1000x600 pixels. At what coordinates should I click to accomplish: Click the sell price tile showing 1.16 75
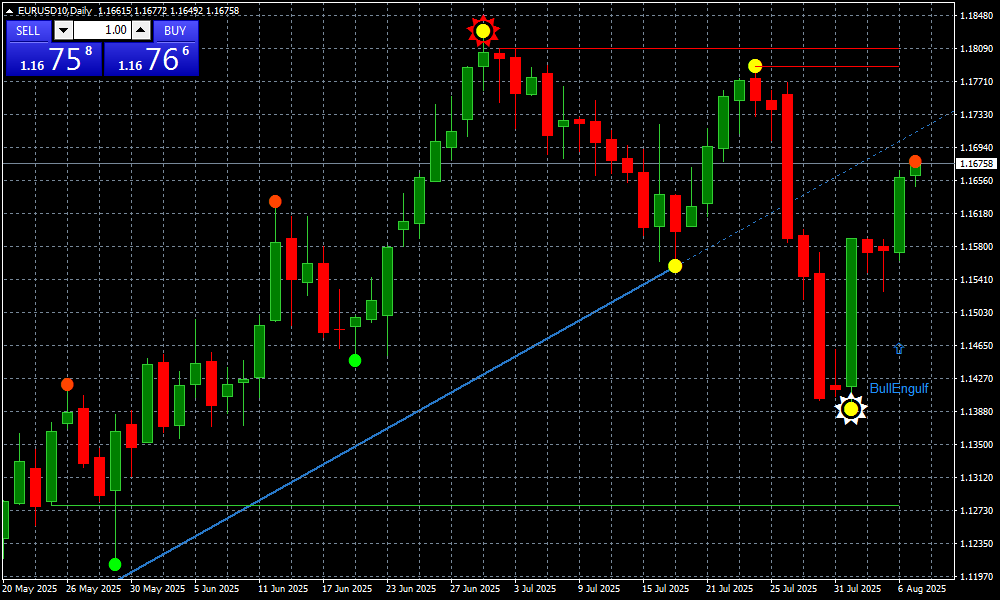(x=52, y=59)
